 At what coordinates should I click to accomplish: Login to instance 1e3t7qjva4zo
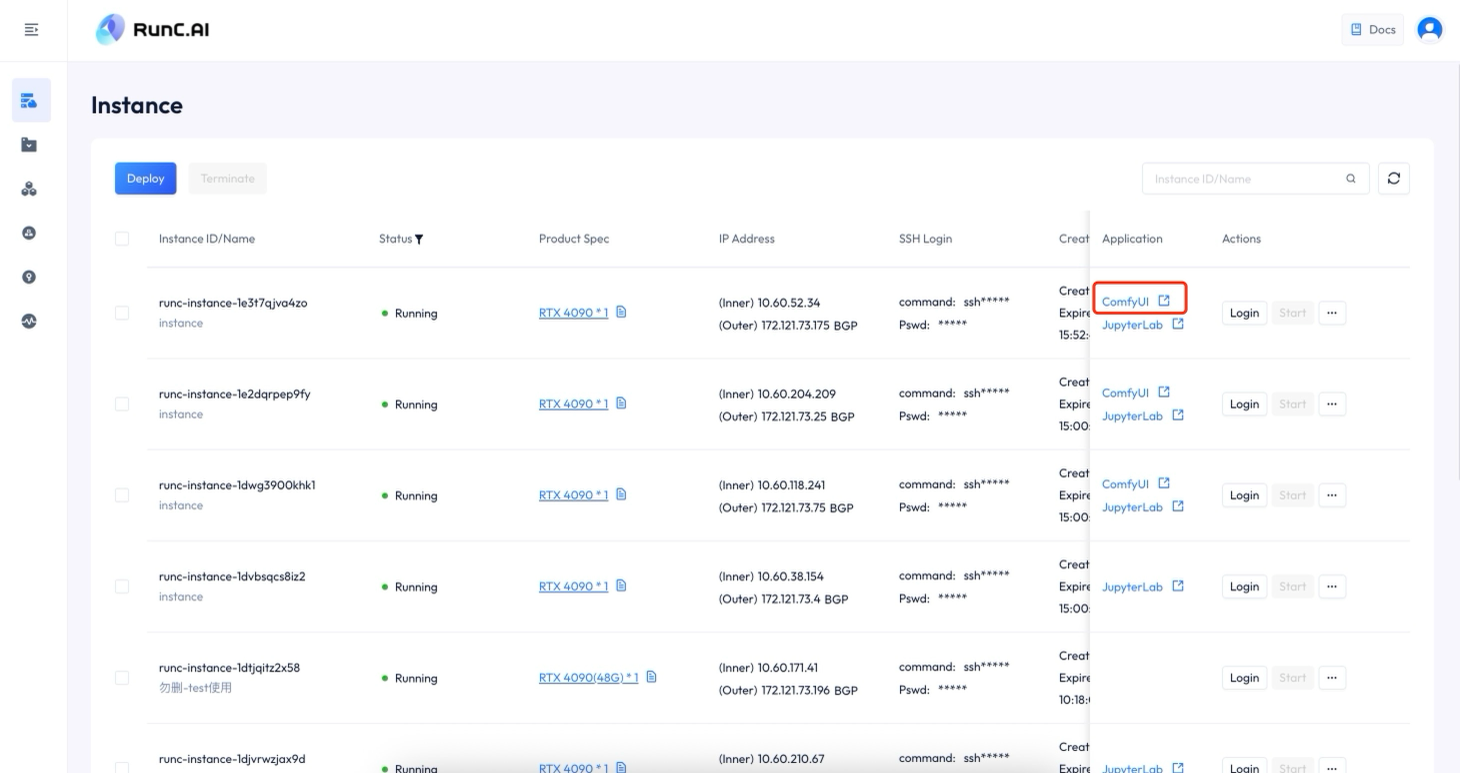pos(1244,313)
